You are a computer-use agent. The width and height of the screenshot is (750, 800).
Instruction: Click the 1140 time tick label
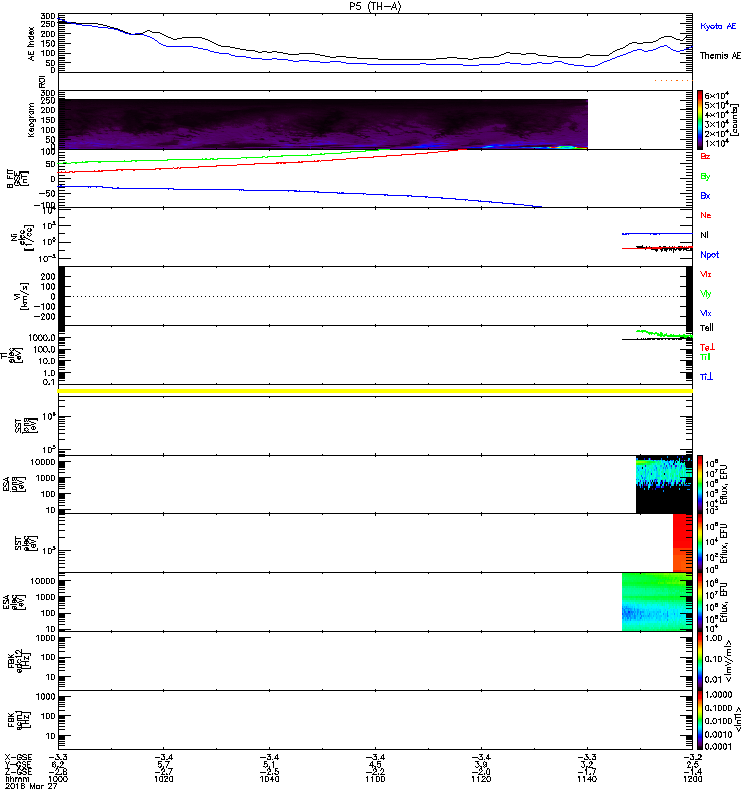point(587,779)
